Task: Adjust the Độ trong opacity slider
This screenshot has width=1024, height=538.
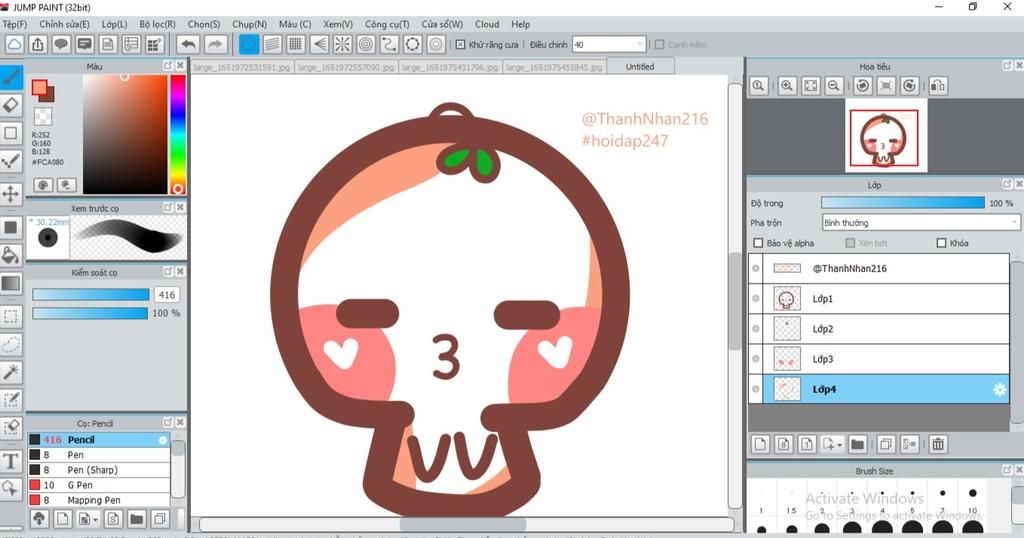Action: (x=903, y=203)
